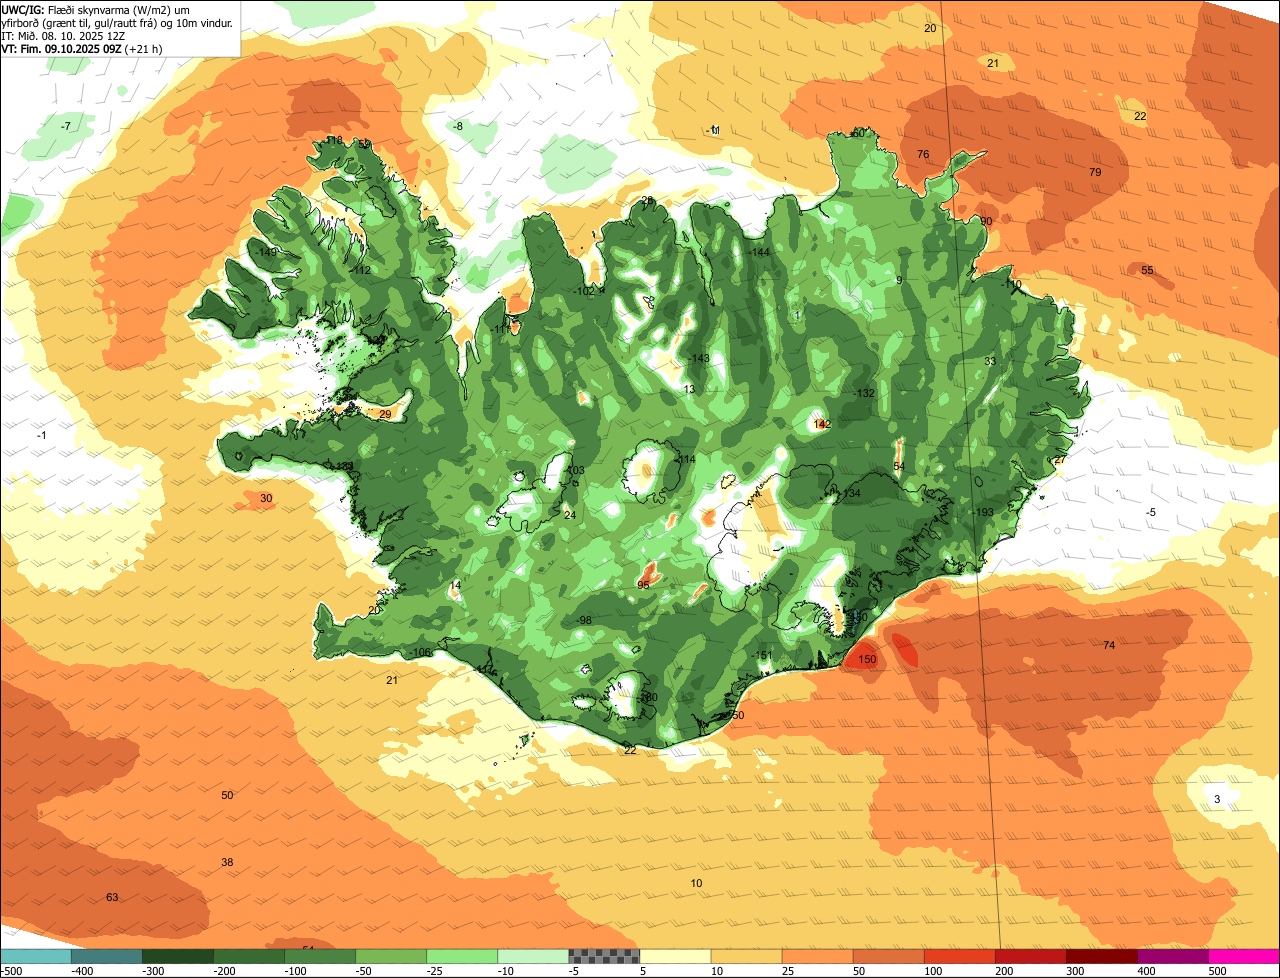Pick the 25 to 50 orange legend swatch
Image resolution: width=1280 pixels, height=978 pixels.
(817, 956)
